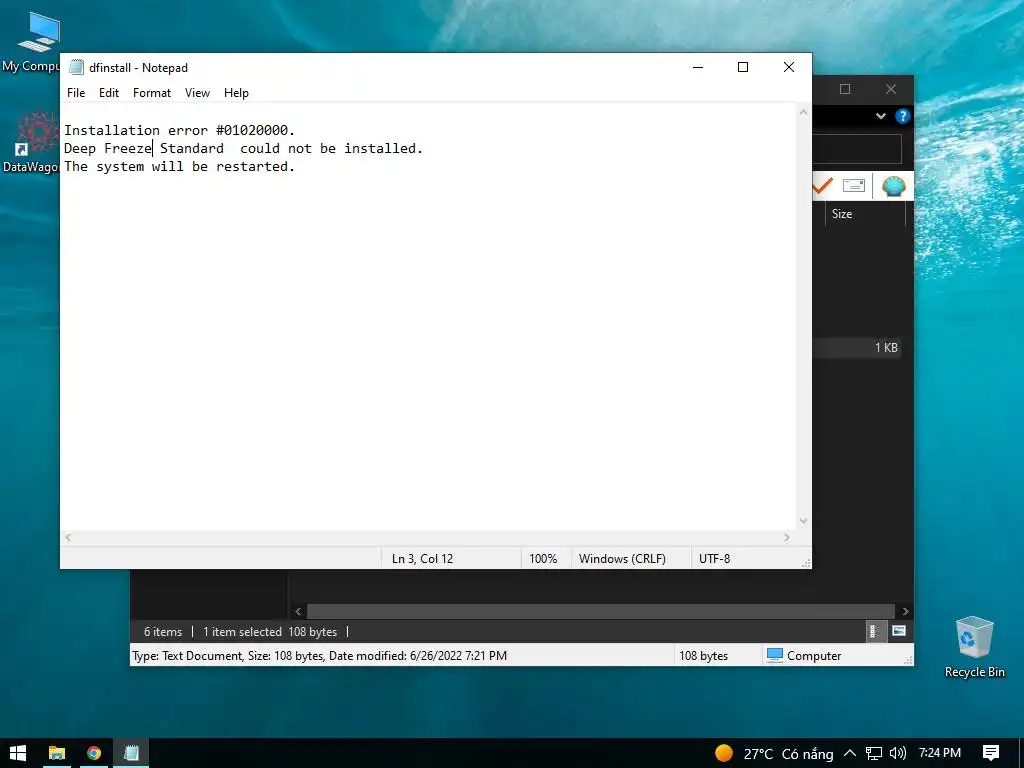1024x768 pixels.
Task: Click the Explorer horizontal scrollbar track
Action: click(601, 611)
